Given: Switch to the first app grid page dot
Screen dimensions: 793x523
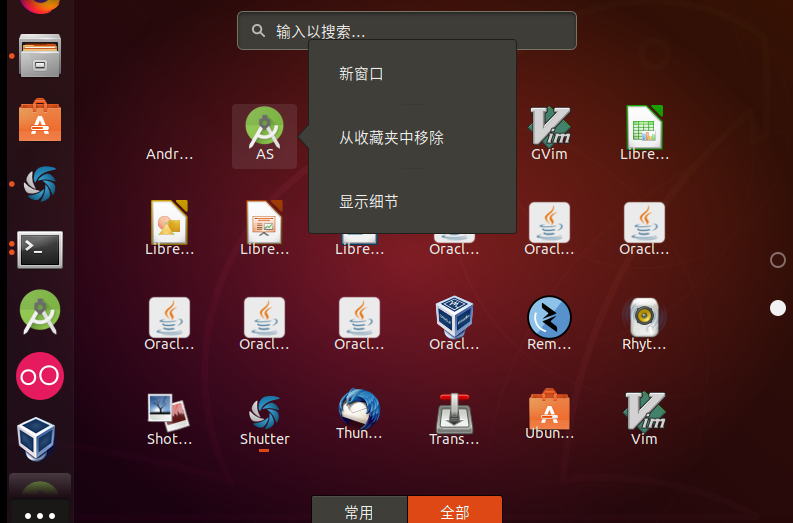Looking at the screenshot, I should coord(778,260).
